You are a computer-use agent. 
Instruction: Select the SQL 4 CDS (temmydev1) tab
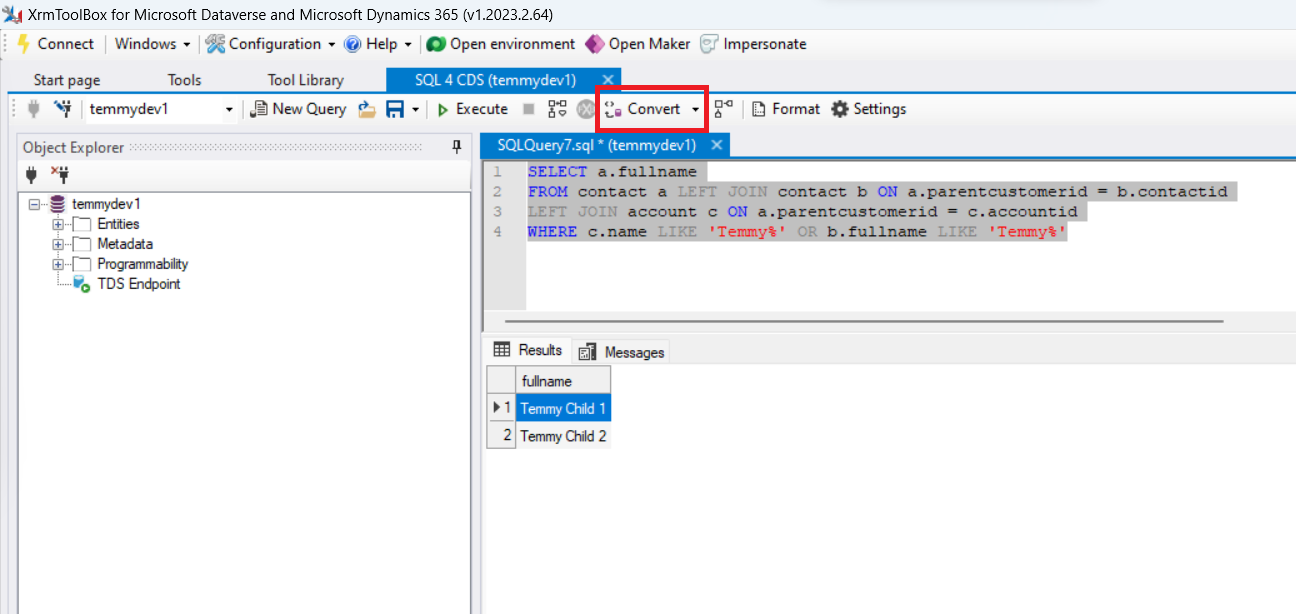495,80
